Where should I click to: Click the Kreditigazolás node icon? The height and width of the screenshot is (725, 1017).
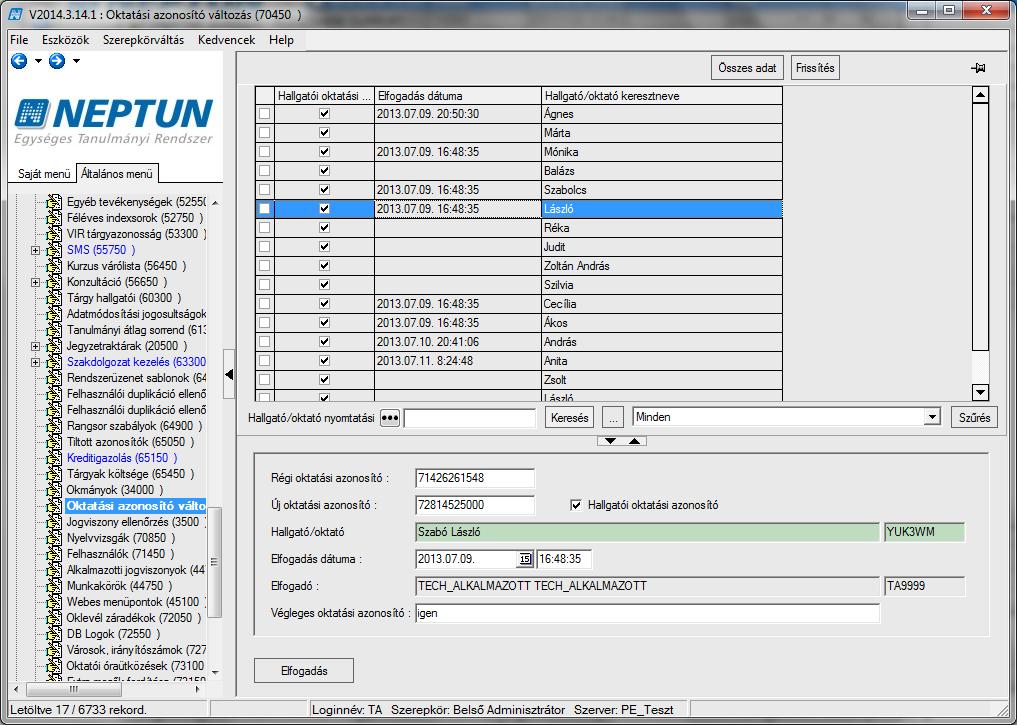(54, 458)
